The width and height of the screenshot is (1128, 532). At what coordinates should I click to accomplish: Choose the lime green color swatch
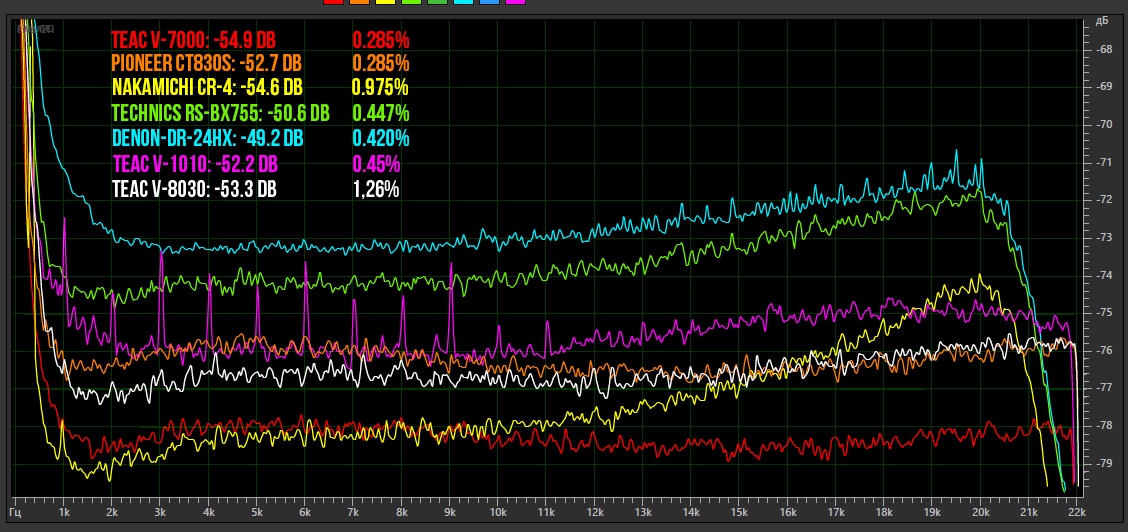(411, 2)
